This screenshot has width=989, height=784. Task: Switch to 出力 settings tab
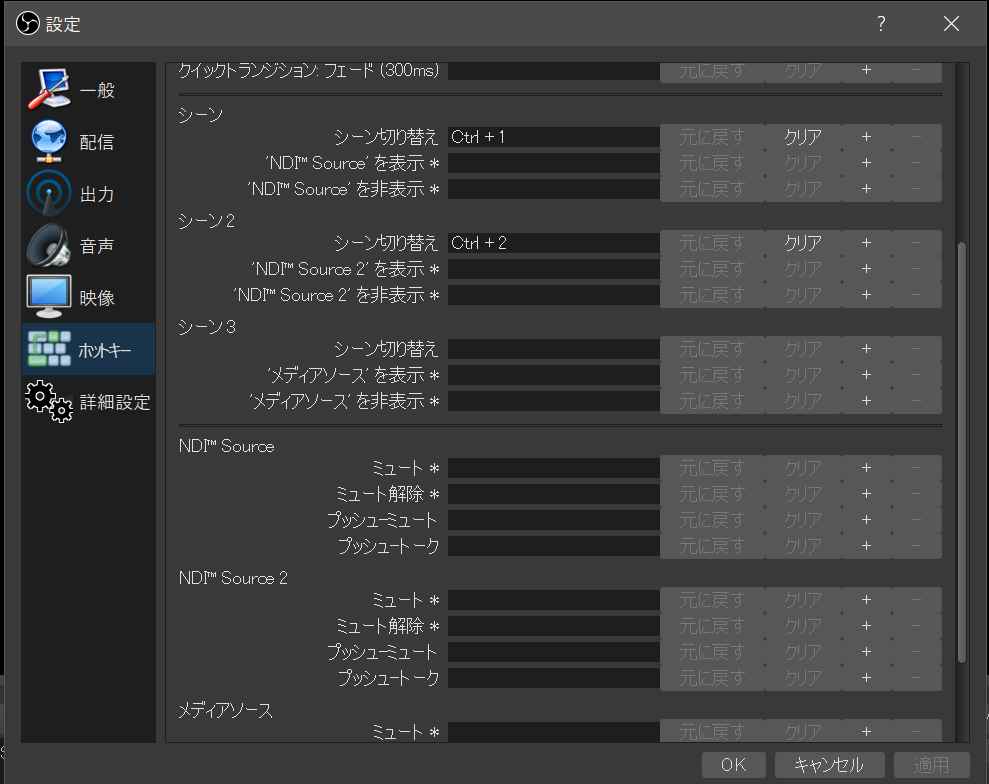pos(88,193)
